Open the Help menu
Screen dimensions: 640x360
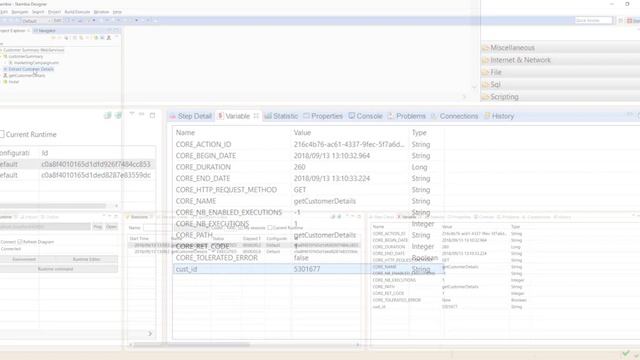pos(117,12)
